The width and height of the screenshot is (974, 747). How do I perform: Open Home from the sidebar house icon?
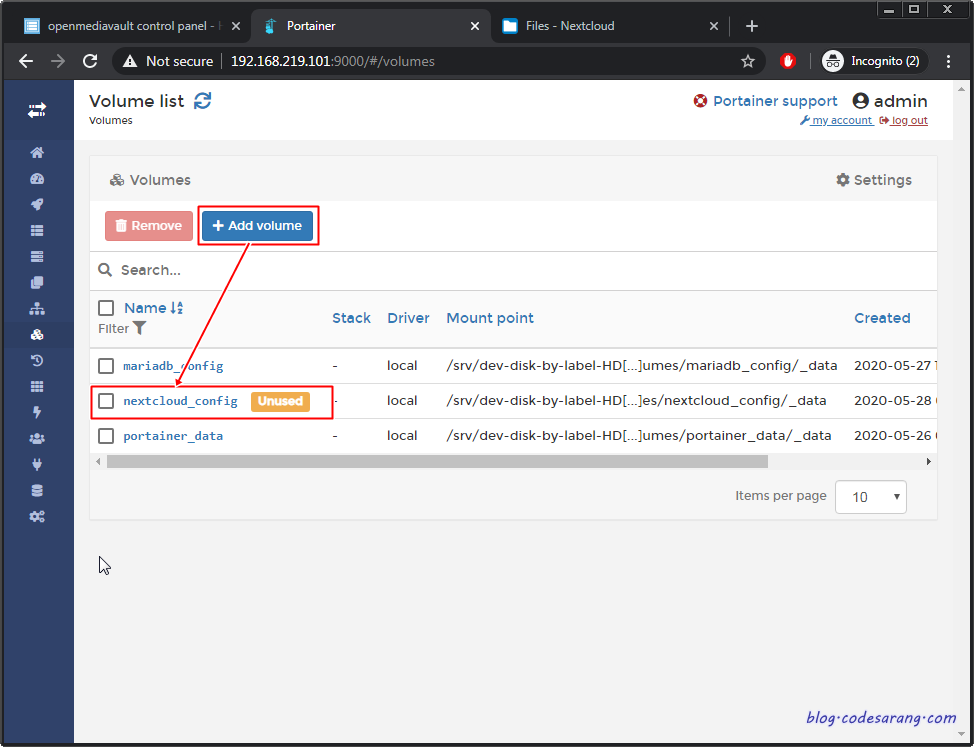click(x=37, y=153)
